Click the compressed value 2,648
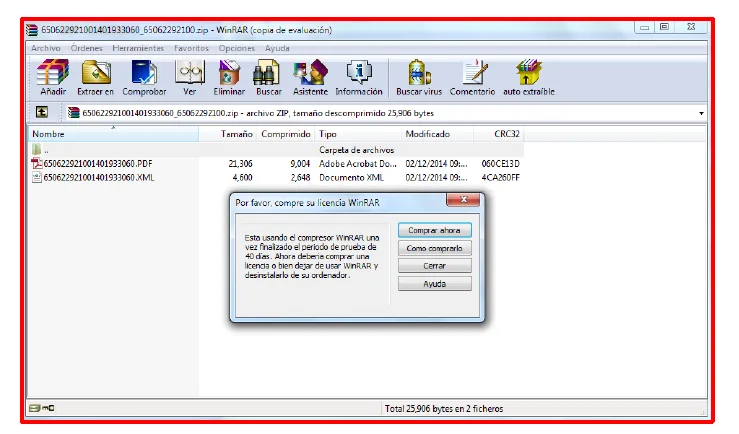This screenshot has height=434, width=739. tap(300, 178)
